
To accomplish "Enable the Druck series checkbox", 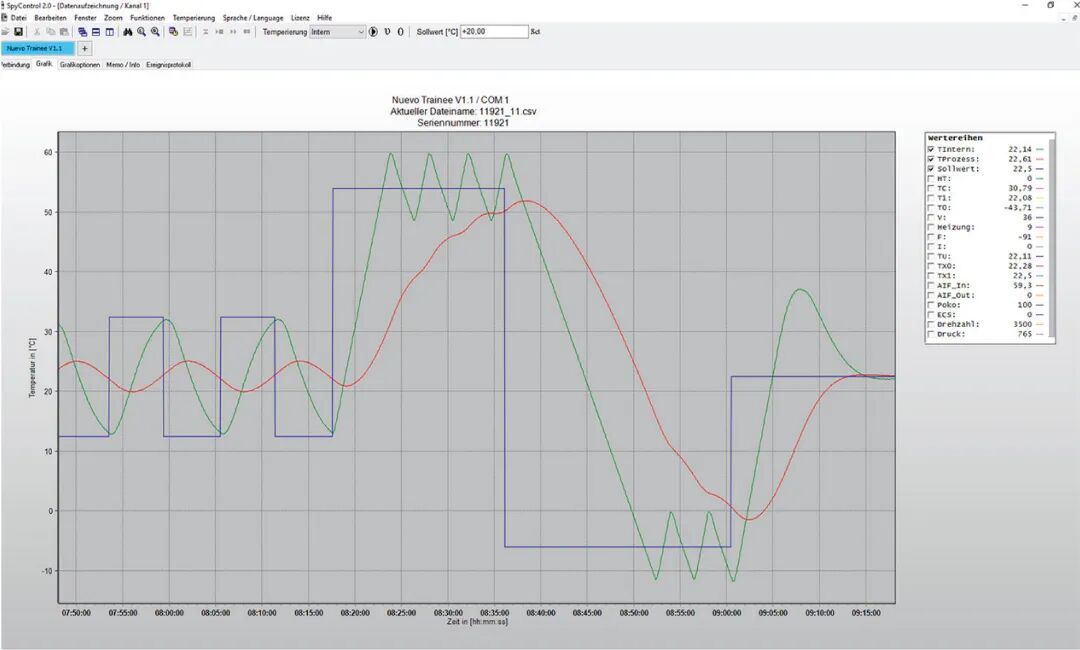I will [931, 334].
